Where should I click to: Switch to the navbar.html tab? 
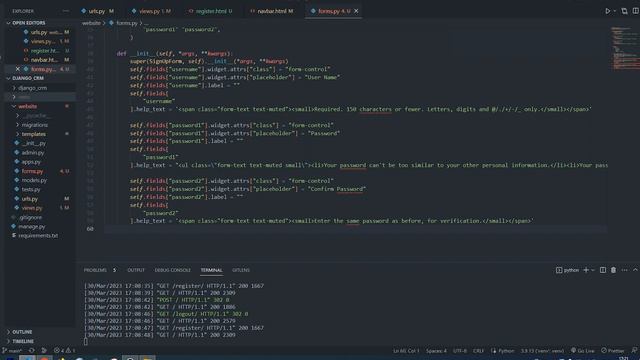pyautogui.click(x=271, y=11)
